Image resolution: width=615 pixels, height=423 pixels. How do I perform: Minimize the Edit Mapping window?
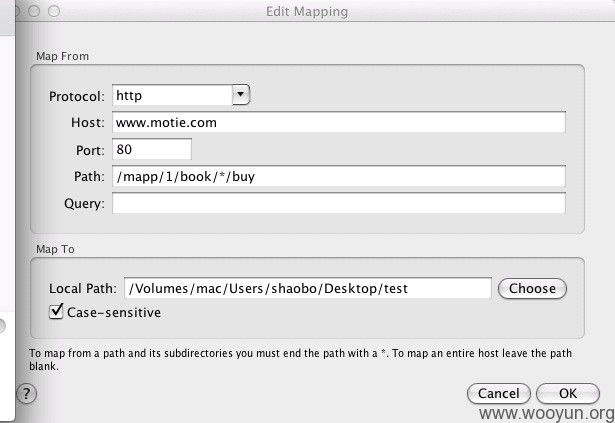point(34,11)
